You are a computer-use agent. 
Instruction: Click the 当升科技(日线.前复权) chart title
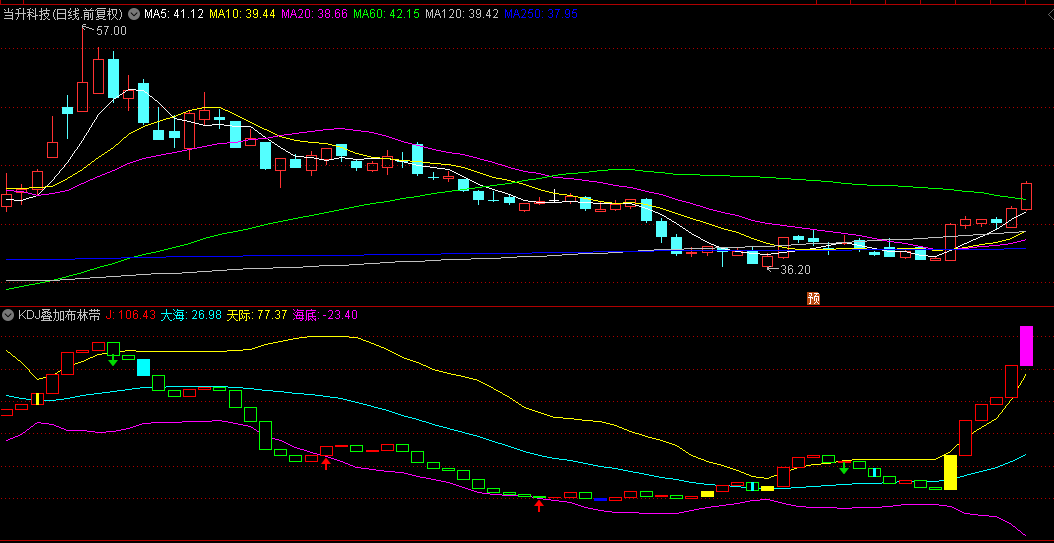coord(63,13)
